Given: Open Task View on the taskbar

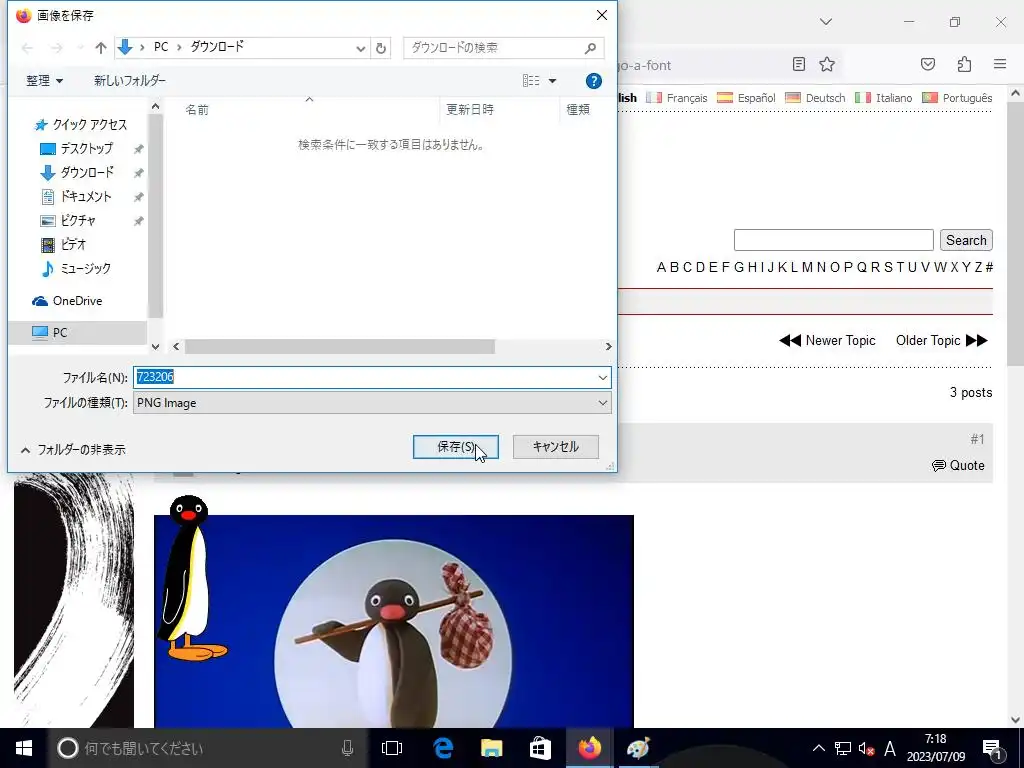Looking at the screenshot, I should coord(391,748).
